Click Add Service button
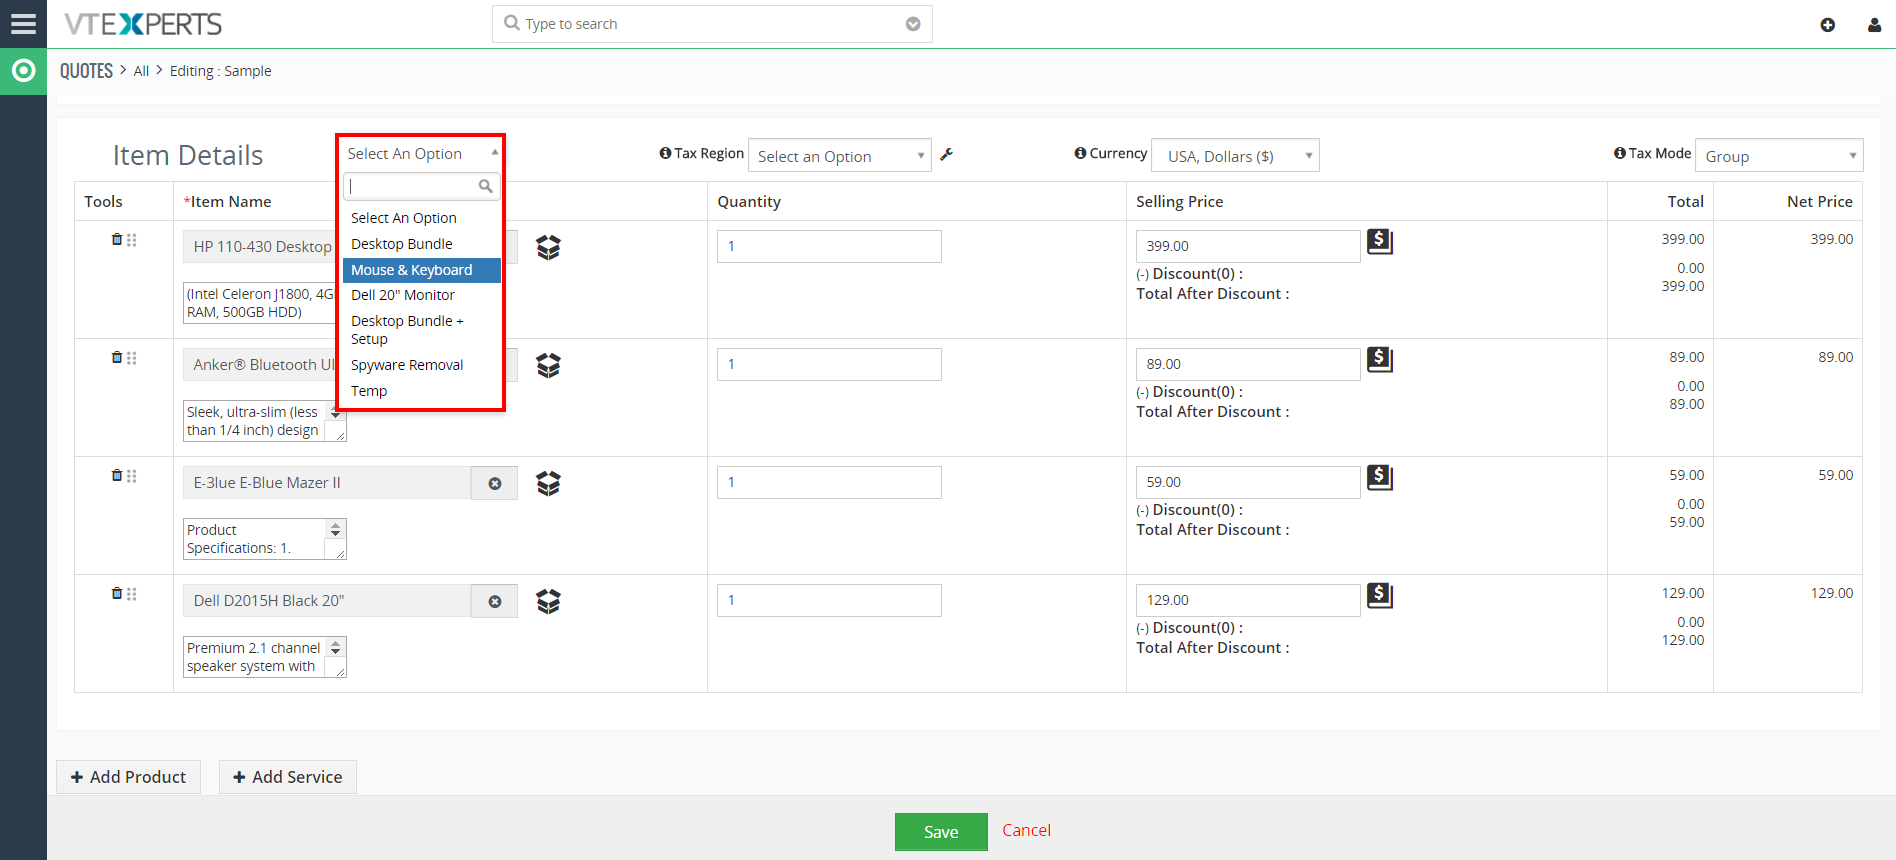 click(x=288, y=777)
